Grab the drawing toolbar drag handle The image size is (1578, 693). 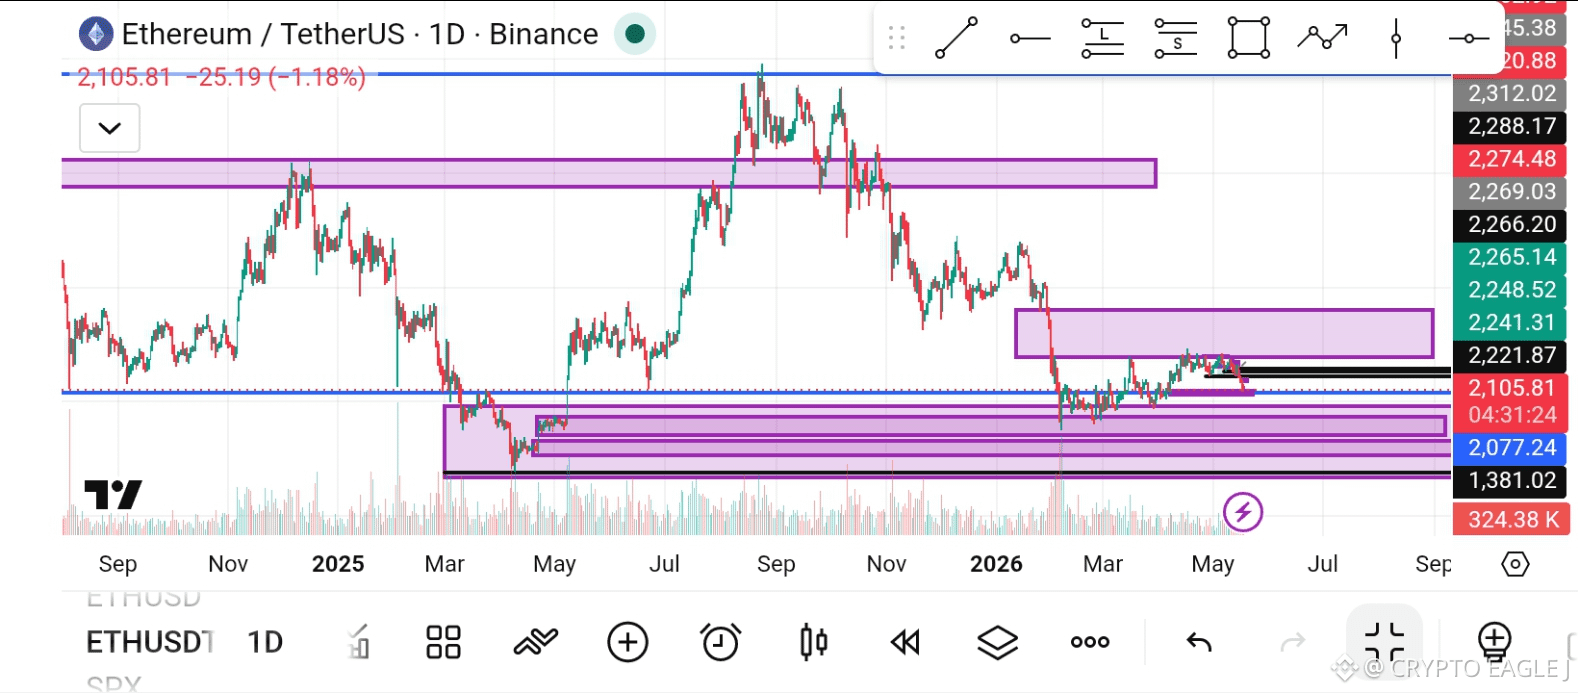click(897, 38)
